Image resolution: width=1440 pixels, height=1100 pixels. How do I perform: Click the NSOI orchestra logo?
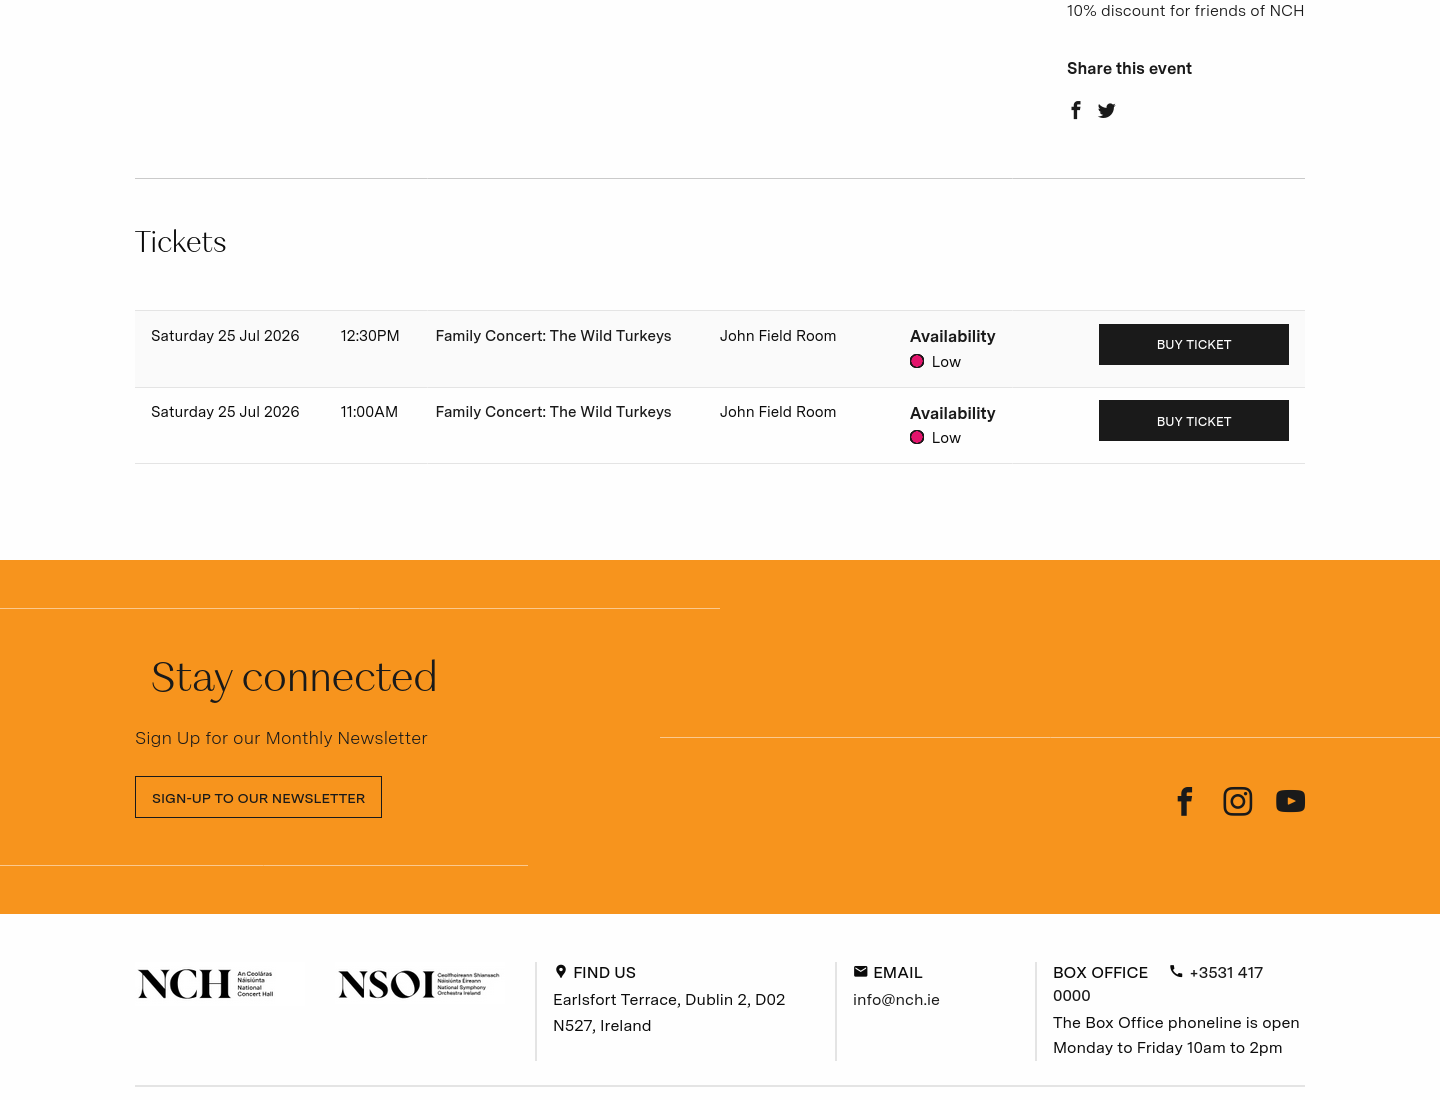pyautogui.click(x=418, y=984)
